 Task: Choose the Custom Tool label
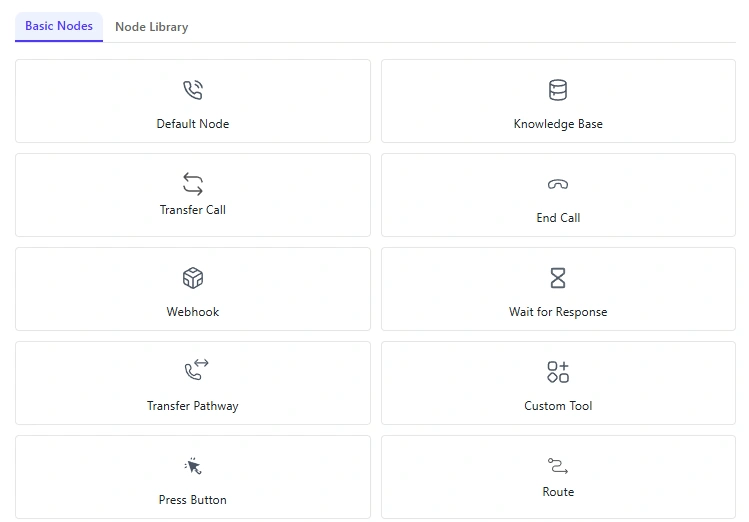coord(558,406)
